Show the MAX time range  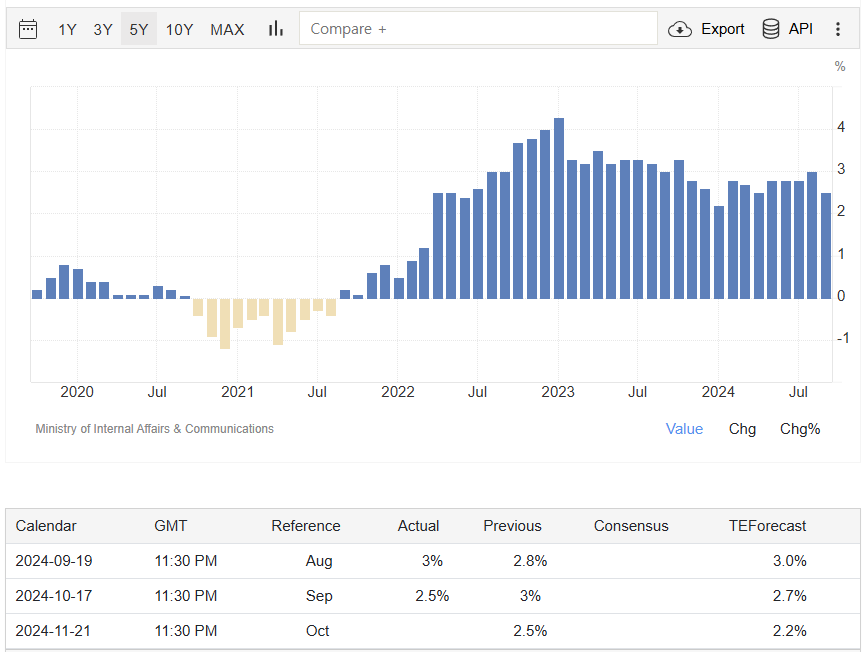tap(227, 29)
